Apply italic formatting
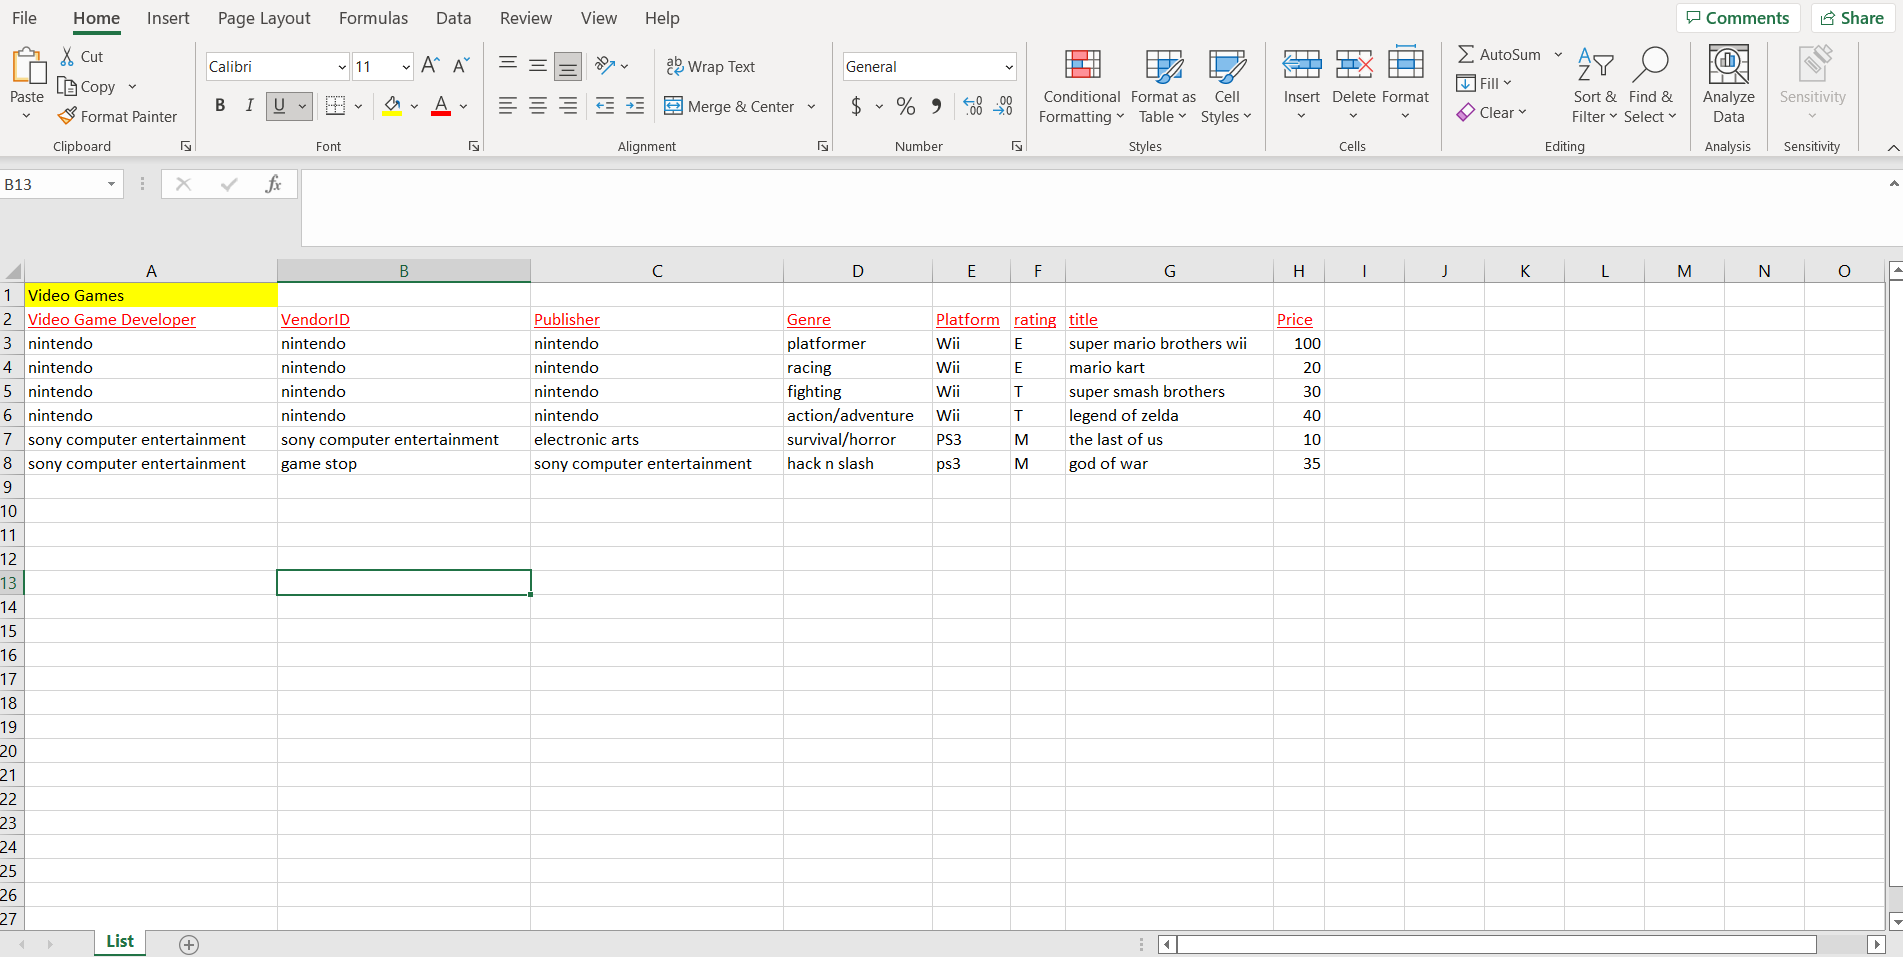Image resolution: width=1903 pixels, height=957 pixels. pyautogui.click(x=249, y=105)
